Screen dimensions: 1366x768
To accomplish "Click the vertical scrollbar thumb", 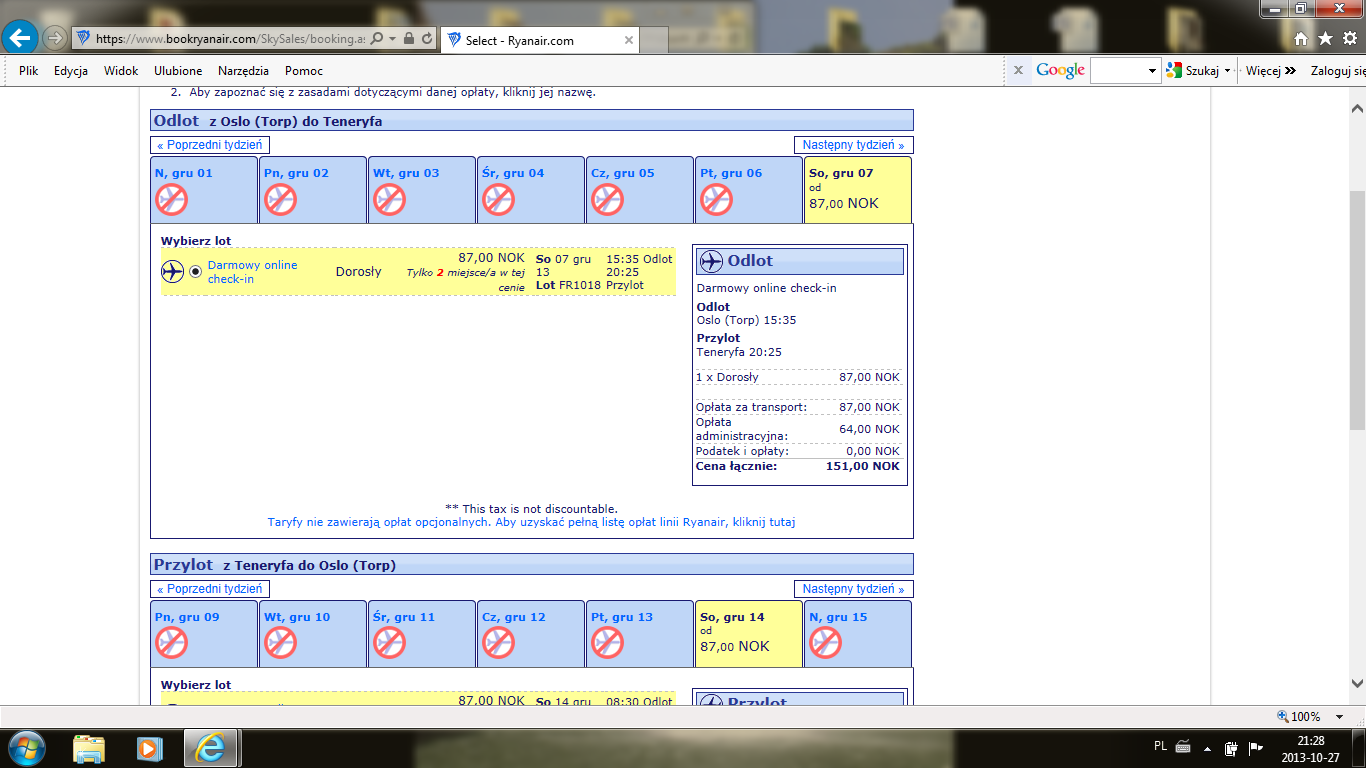I will [x=1357, y=310].
